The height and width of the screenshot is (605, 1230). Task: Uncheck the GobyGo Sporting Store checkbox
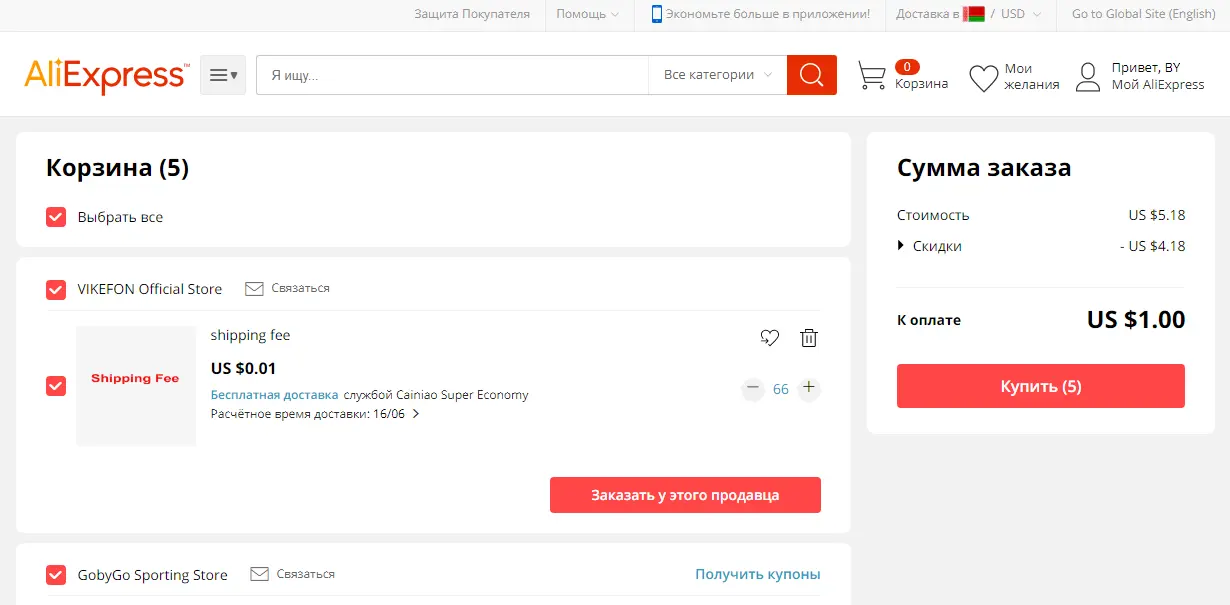(x=56, y=575)
